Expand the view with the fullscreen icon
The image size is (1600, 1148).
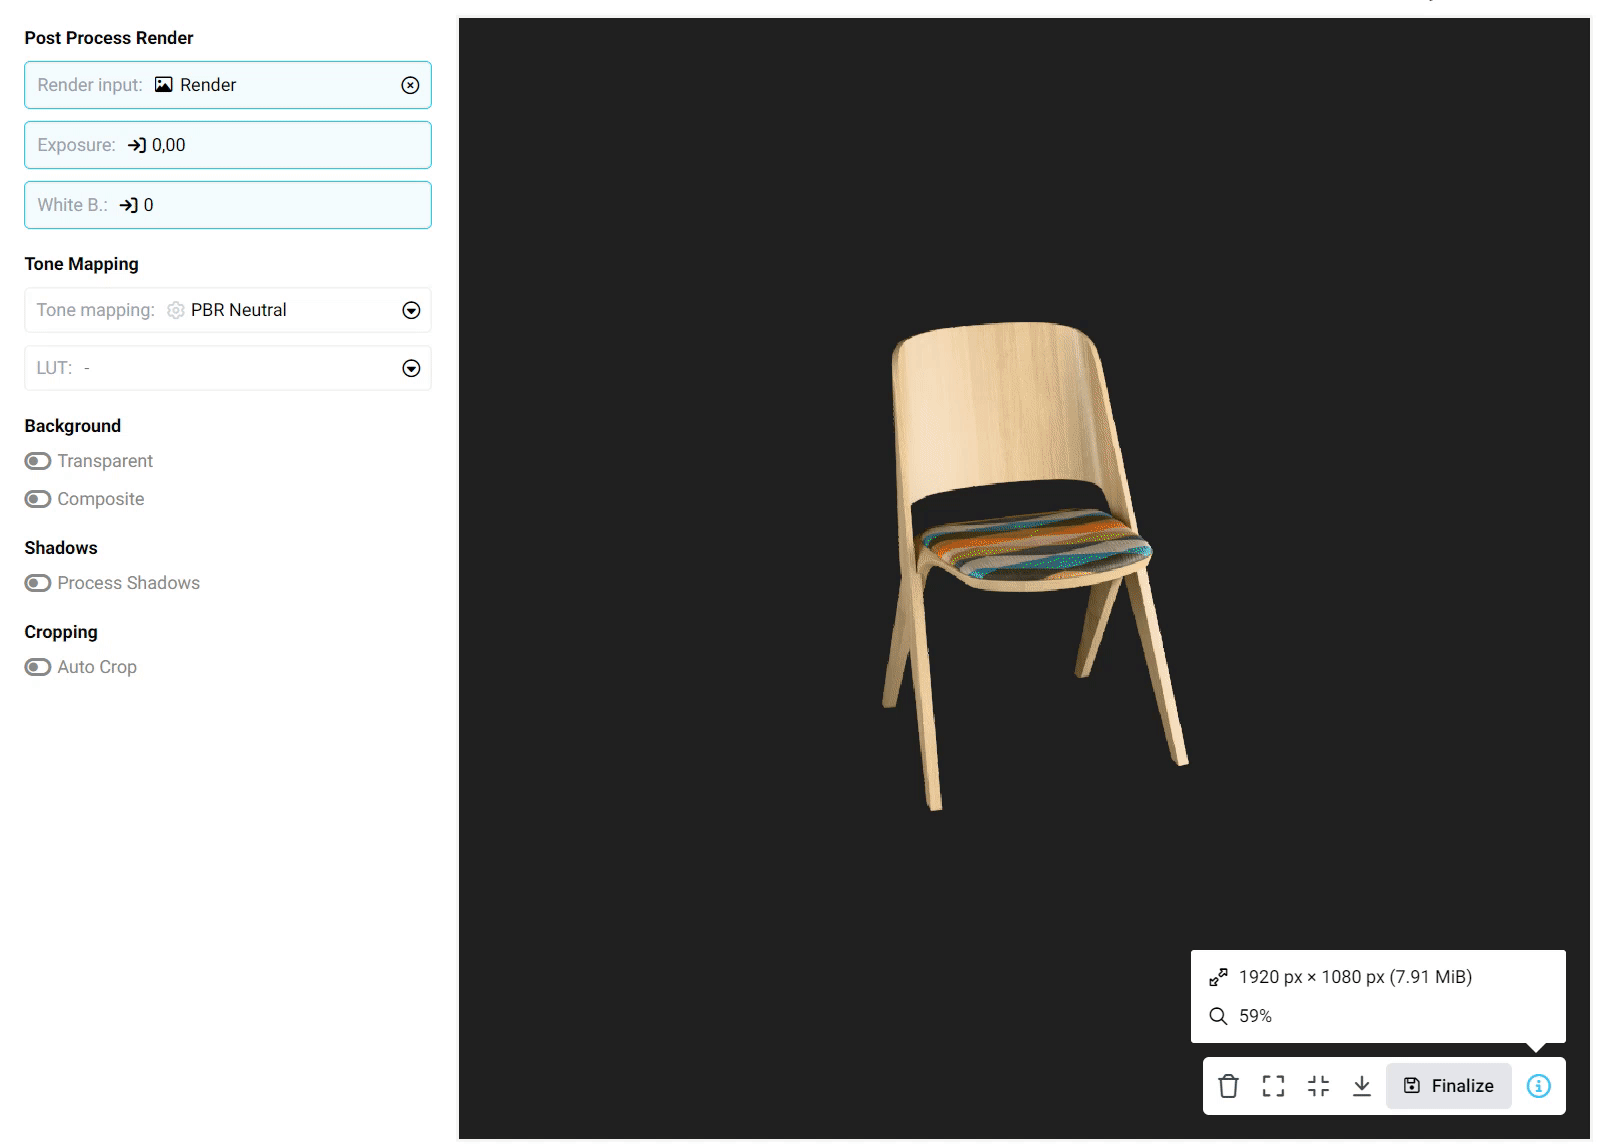(1273, 1086)
